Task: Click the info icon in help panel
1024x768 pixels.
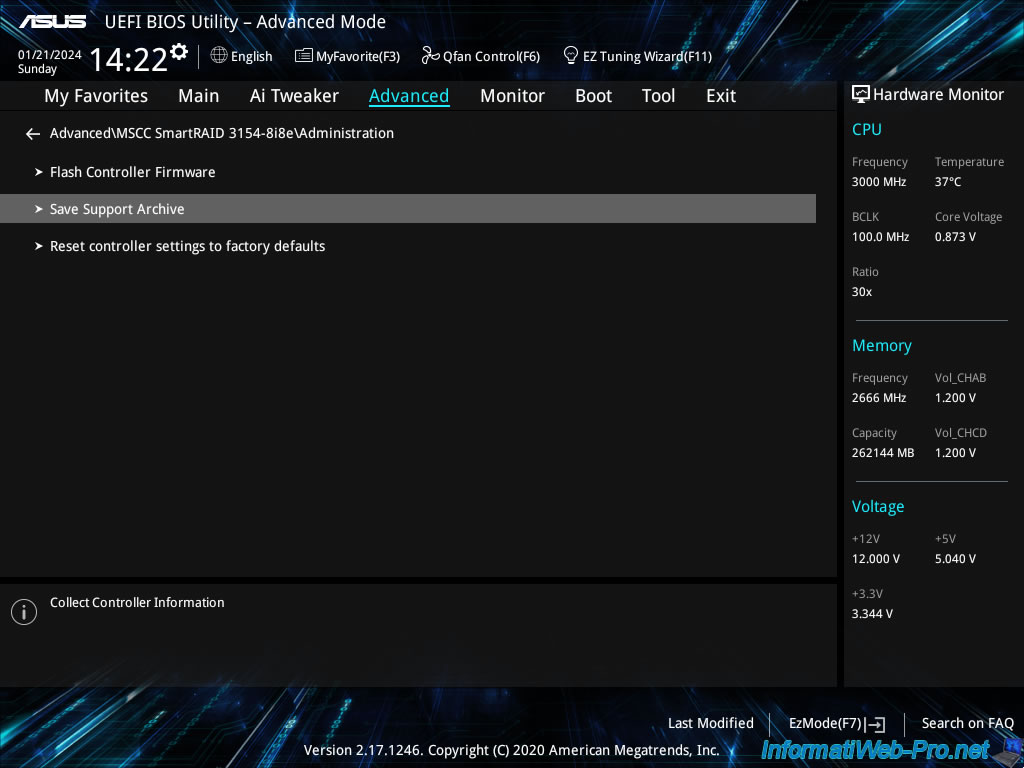Action: (x=24, y=612)
